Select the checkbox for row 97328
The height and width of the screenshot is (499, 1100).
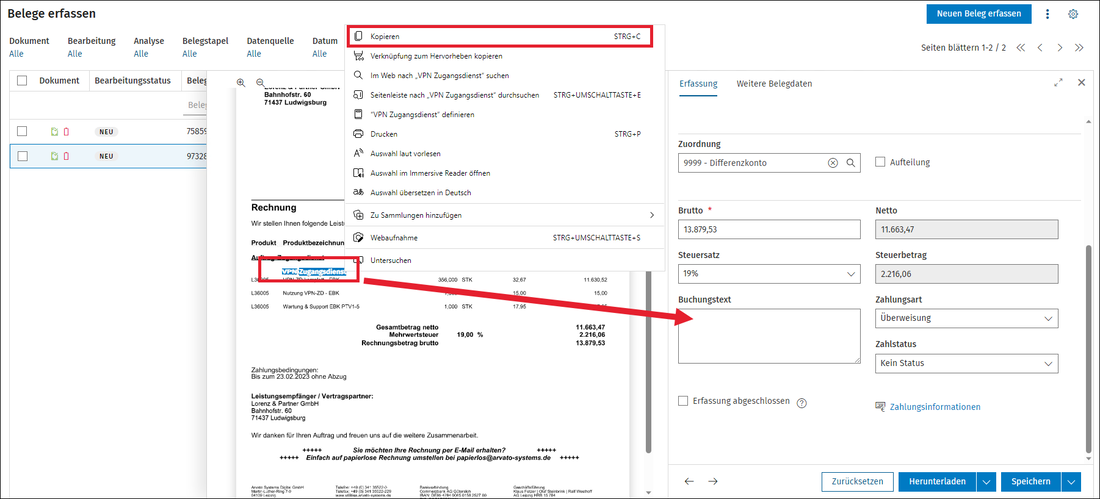22,156
